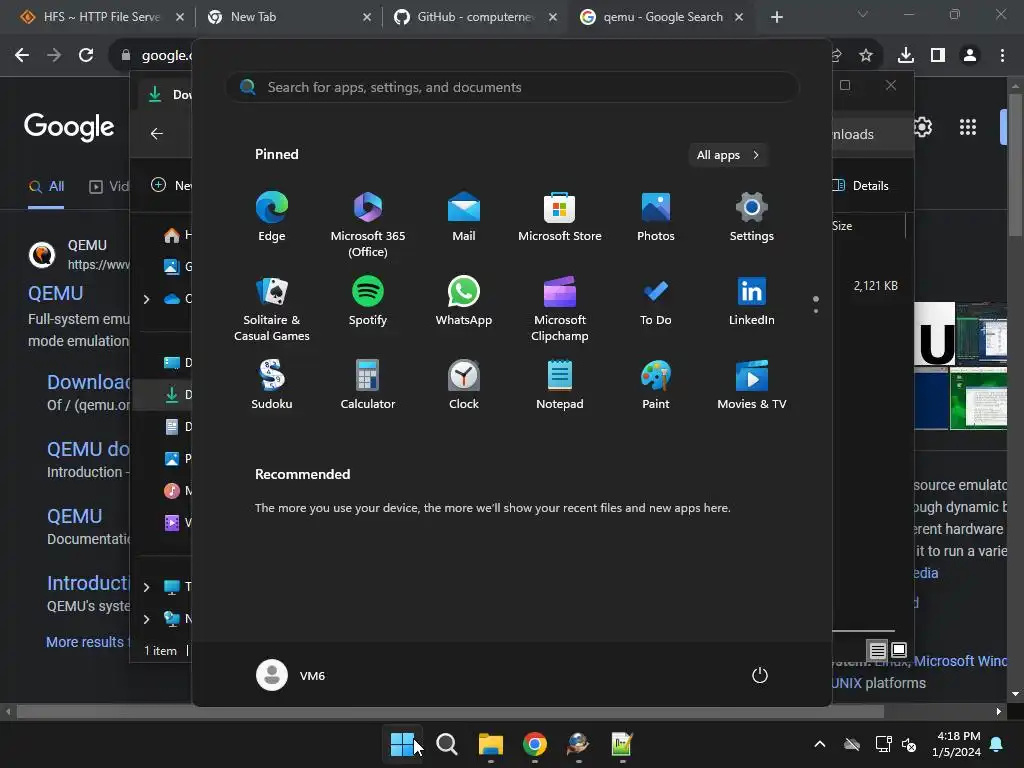Screen dimensions: 1024x768
Task: Click the Back arrow in File Explorer
Action: pos(157,133)
